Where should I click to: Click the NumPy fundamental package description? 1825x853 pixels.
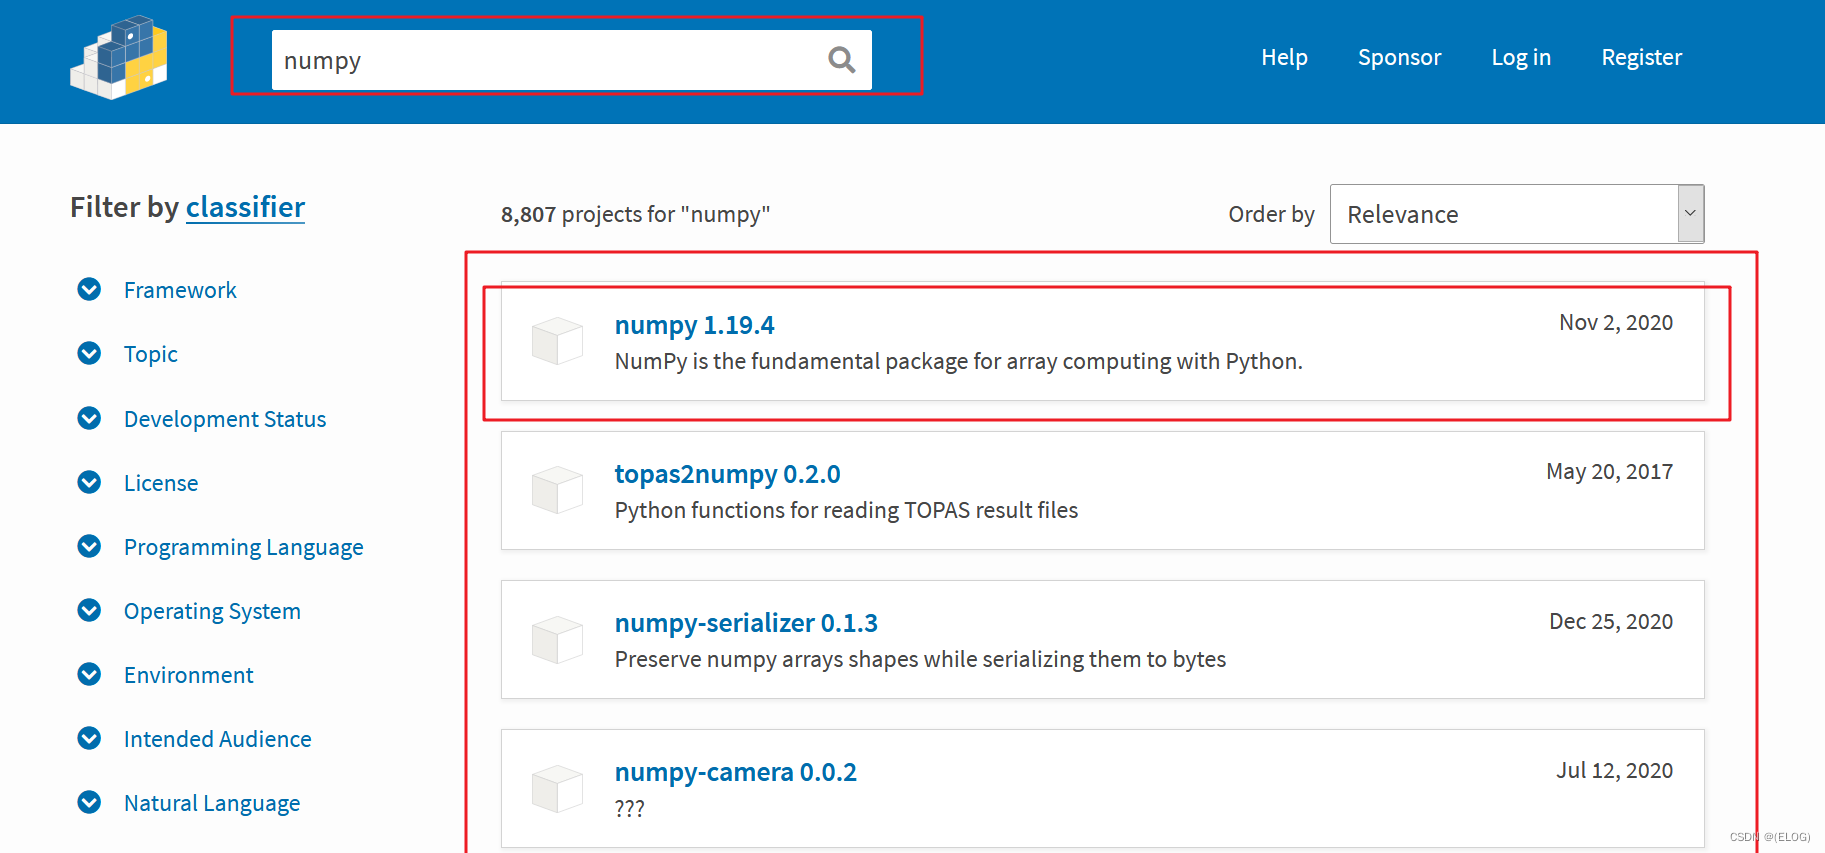tap(958, 361)
